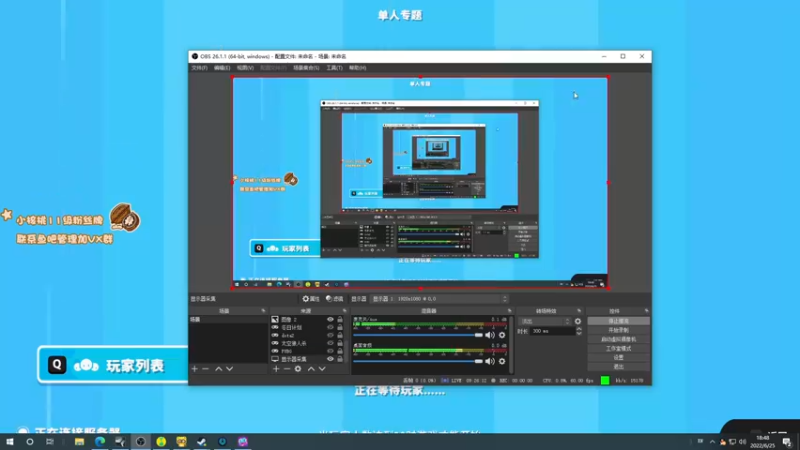This screenshot has width=800, height=450.
Task: Open the 文件(F) menu
Action: point(199,67)
